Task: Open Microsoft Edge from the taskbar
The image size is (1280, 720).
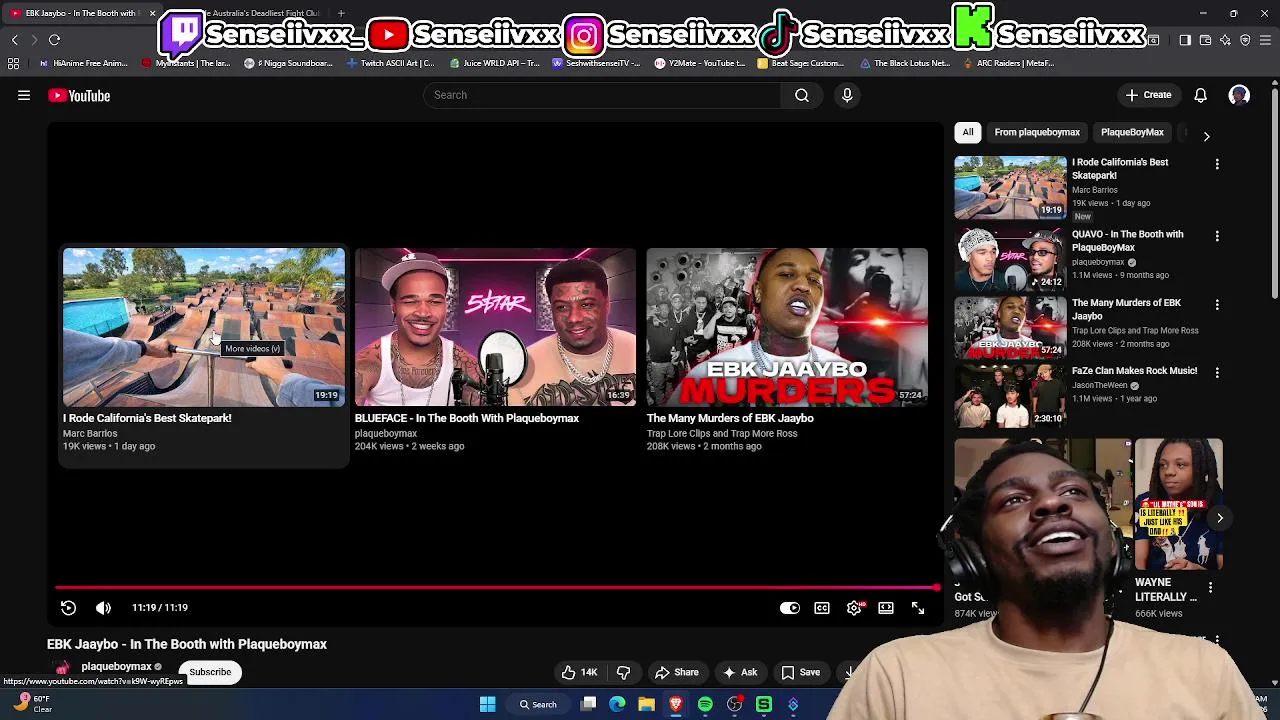Action: click(617, 705)
